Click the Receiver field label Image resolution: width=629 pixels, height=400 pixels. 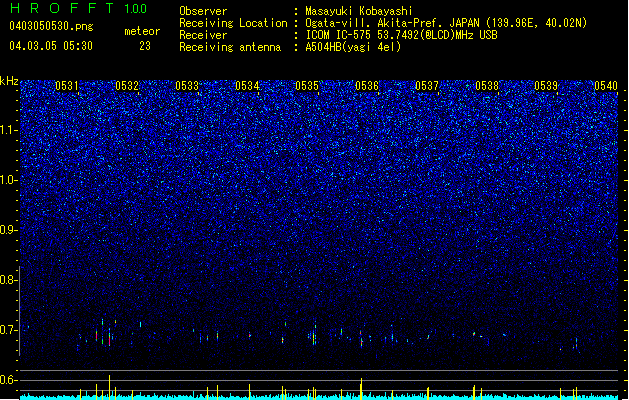point(203,35)
